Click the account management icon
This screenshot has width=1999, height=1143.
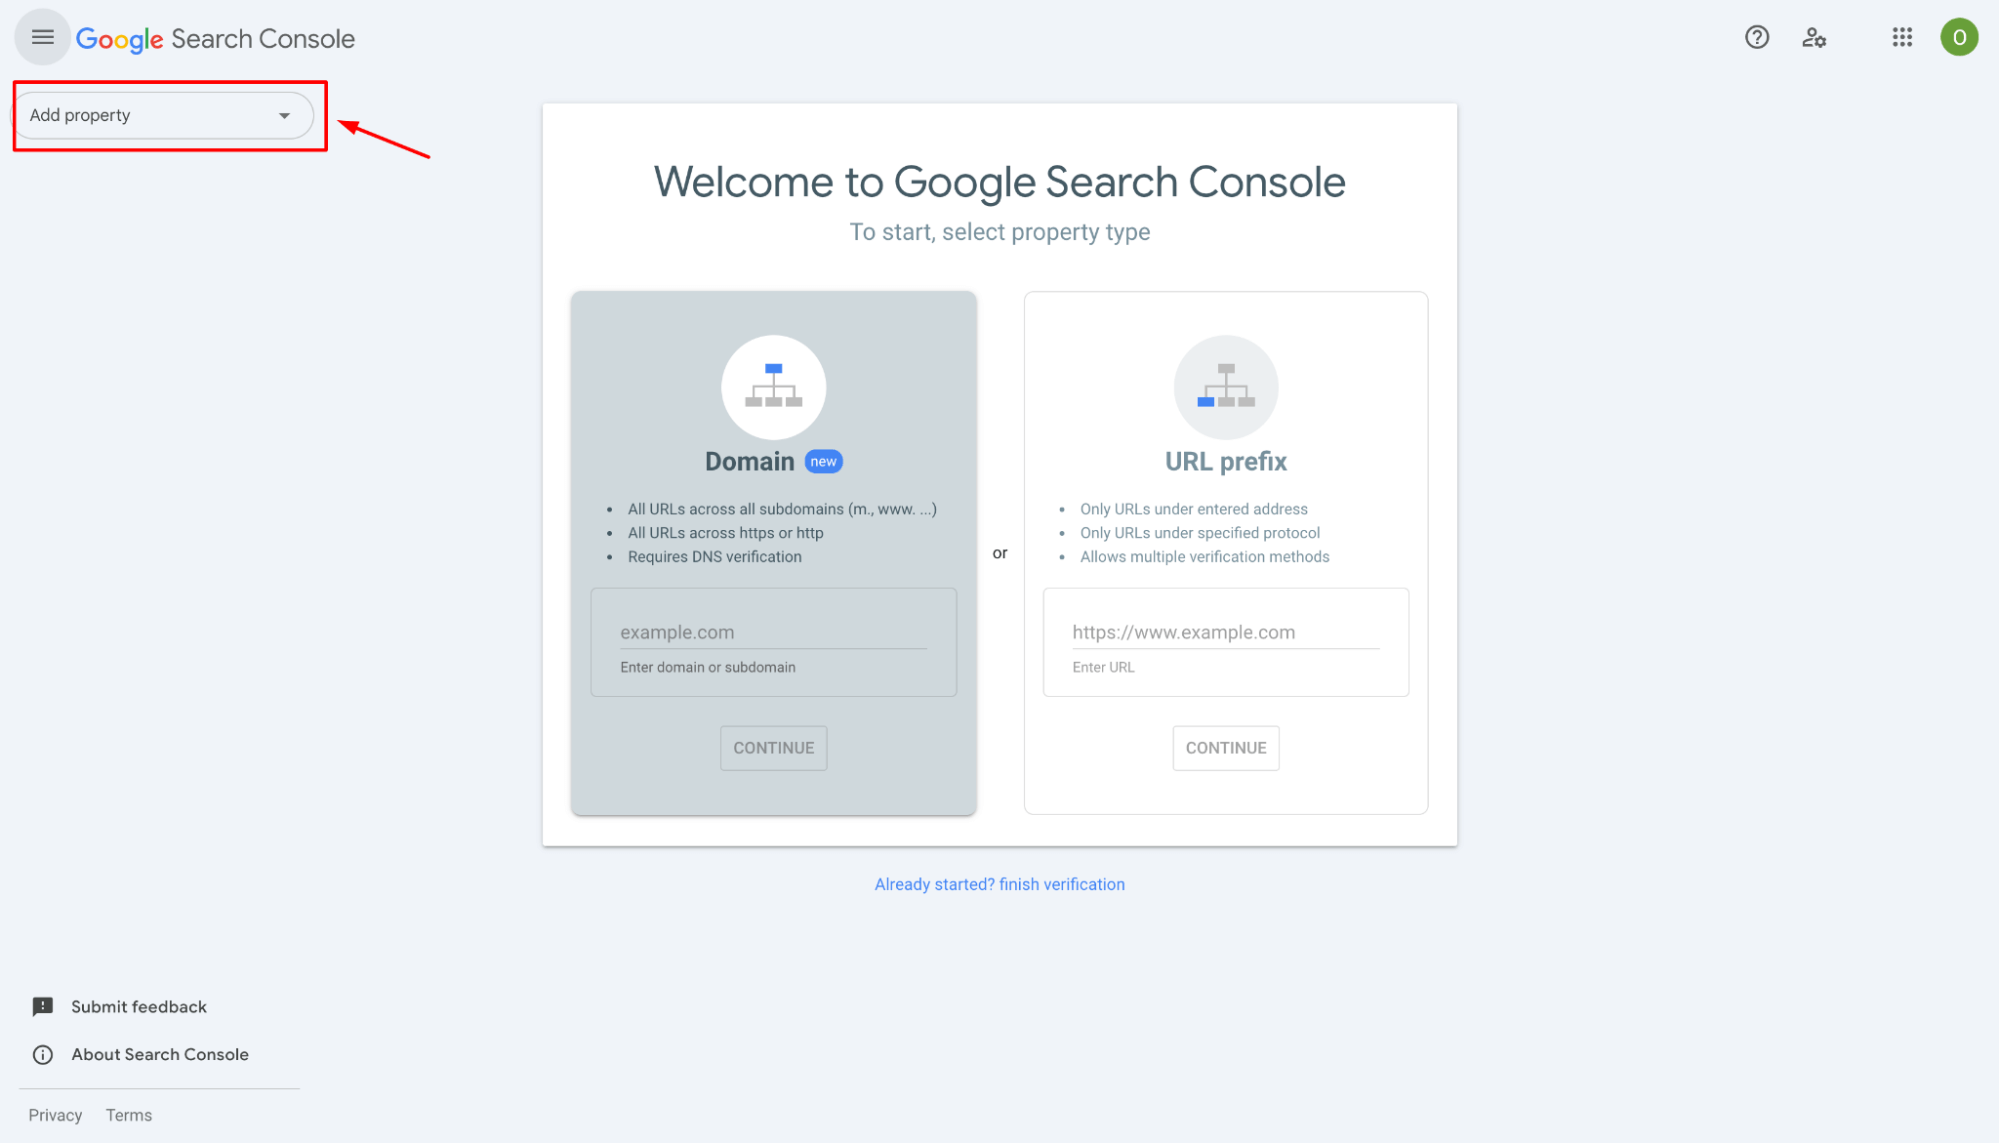[x=1814, y=37]
